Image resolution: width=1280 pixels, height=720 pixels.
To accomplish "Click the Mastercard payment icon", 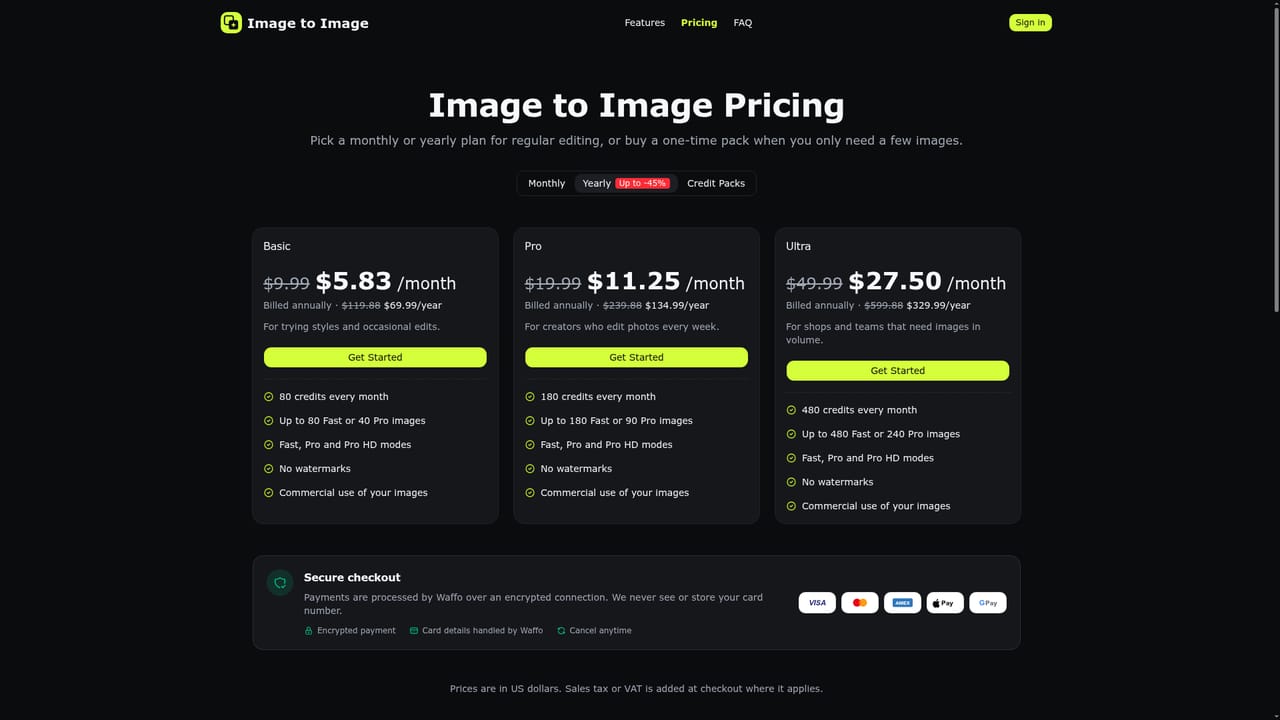I will 860,603.
